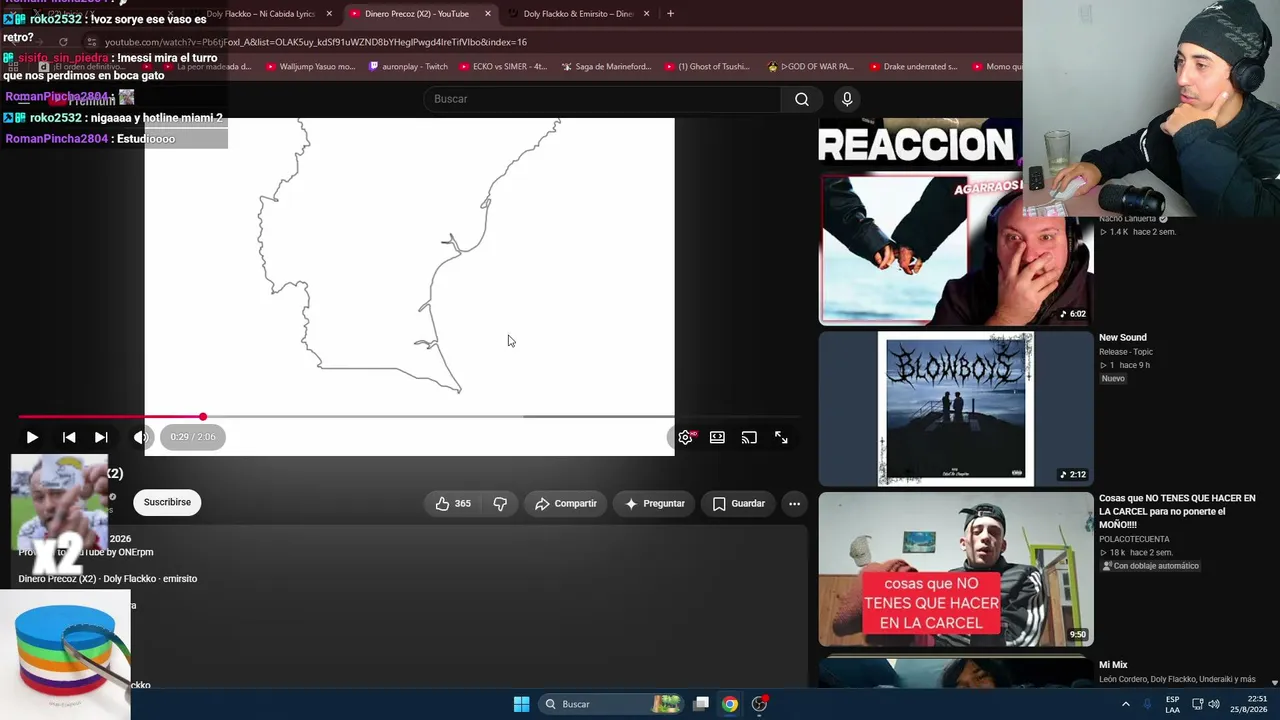Open the more actions three-dot menu
Screen dimensions: 1280x720
pyautogui.click(x=794, y=504)
